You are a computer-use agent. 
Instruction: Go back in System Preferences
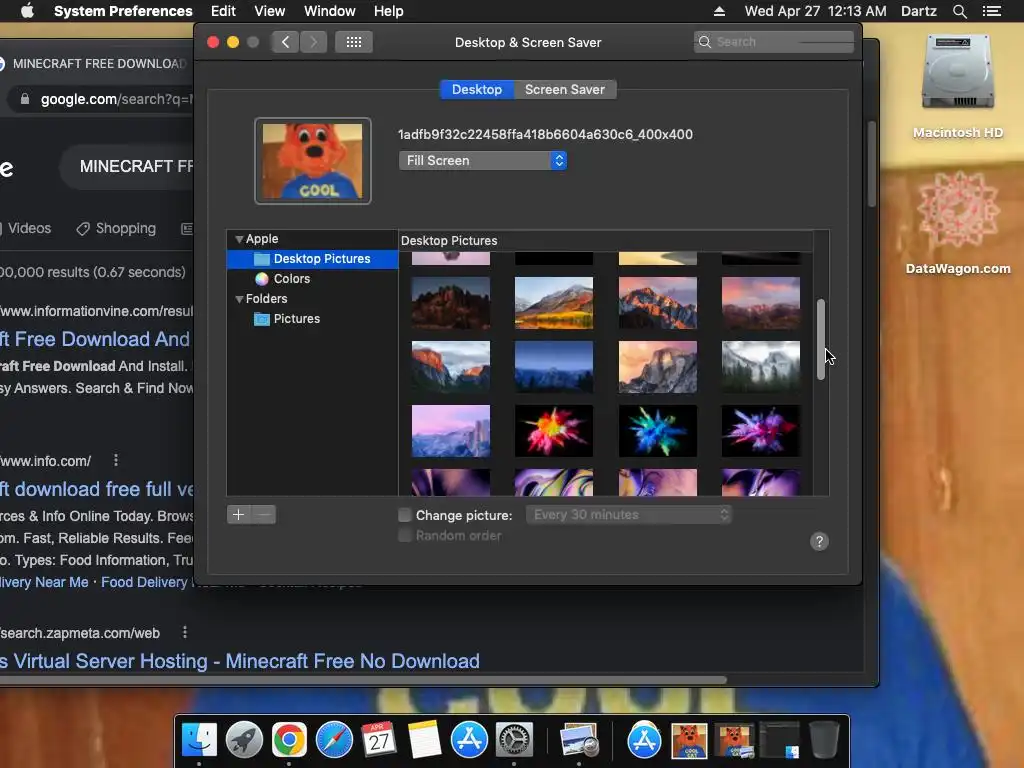tap(285, 42)
